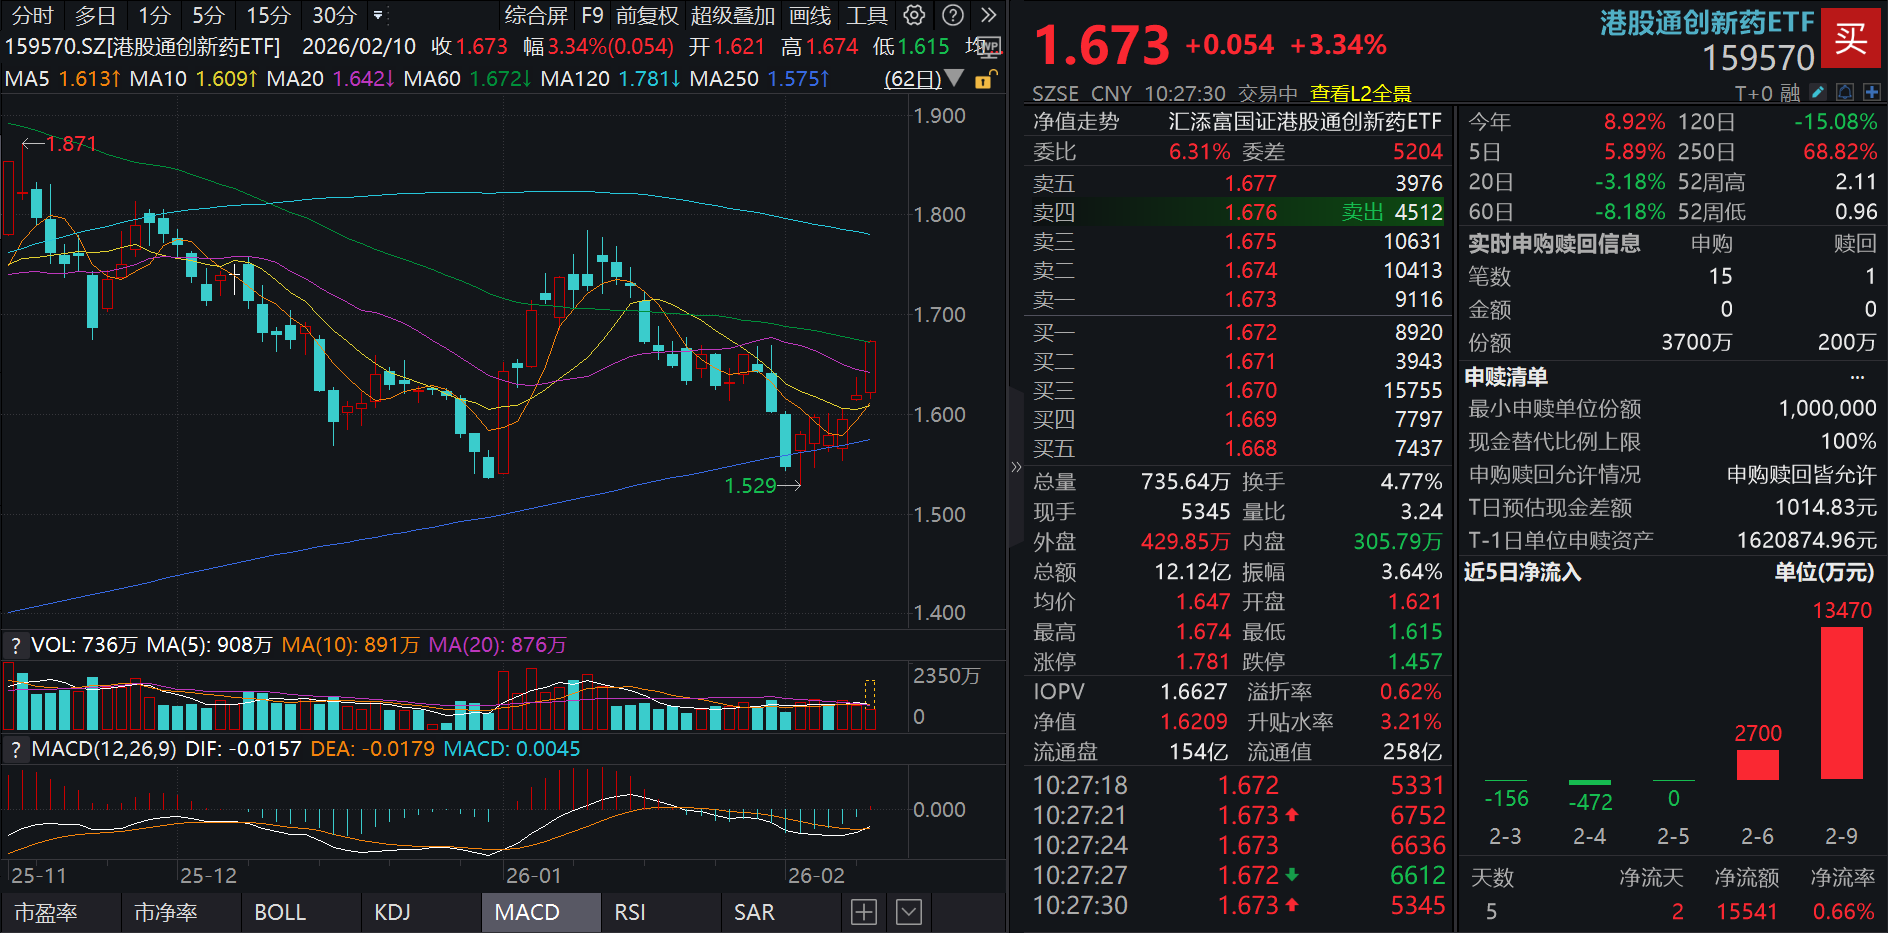Open the 查看L2全景 link
This screenshot has width=1888, height=933.
[1363, 92]
